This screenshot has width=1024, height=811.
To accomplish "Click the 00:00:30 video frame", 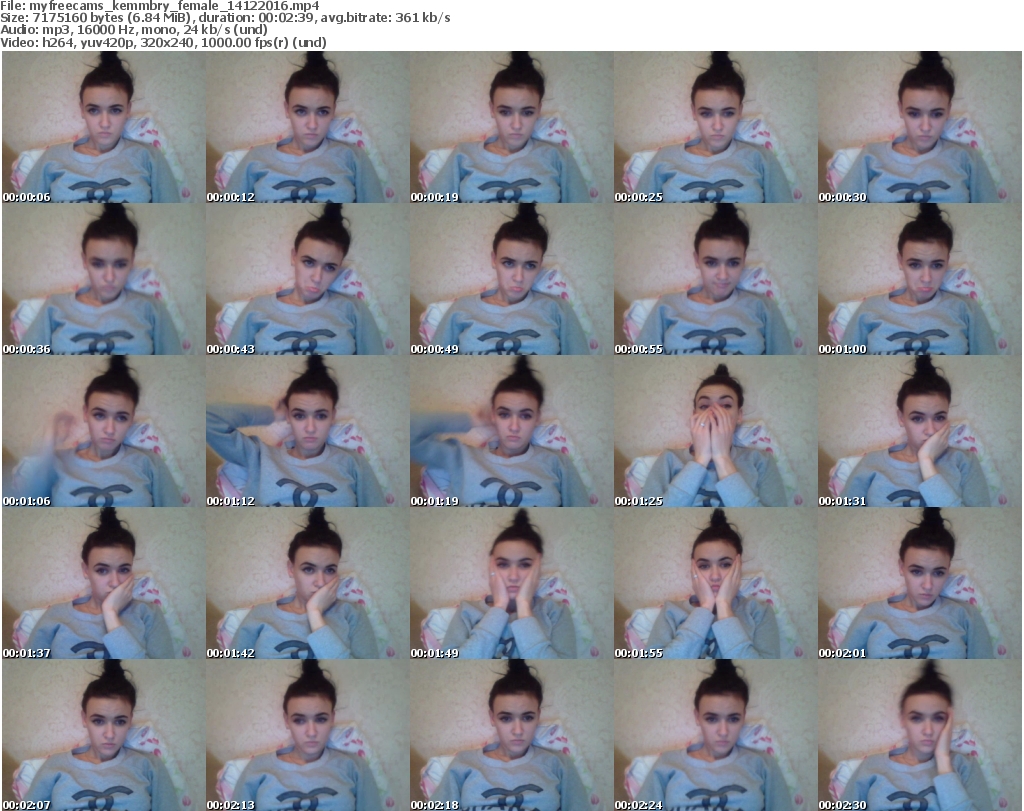I will tap(920, 127).
